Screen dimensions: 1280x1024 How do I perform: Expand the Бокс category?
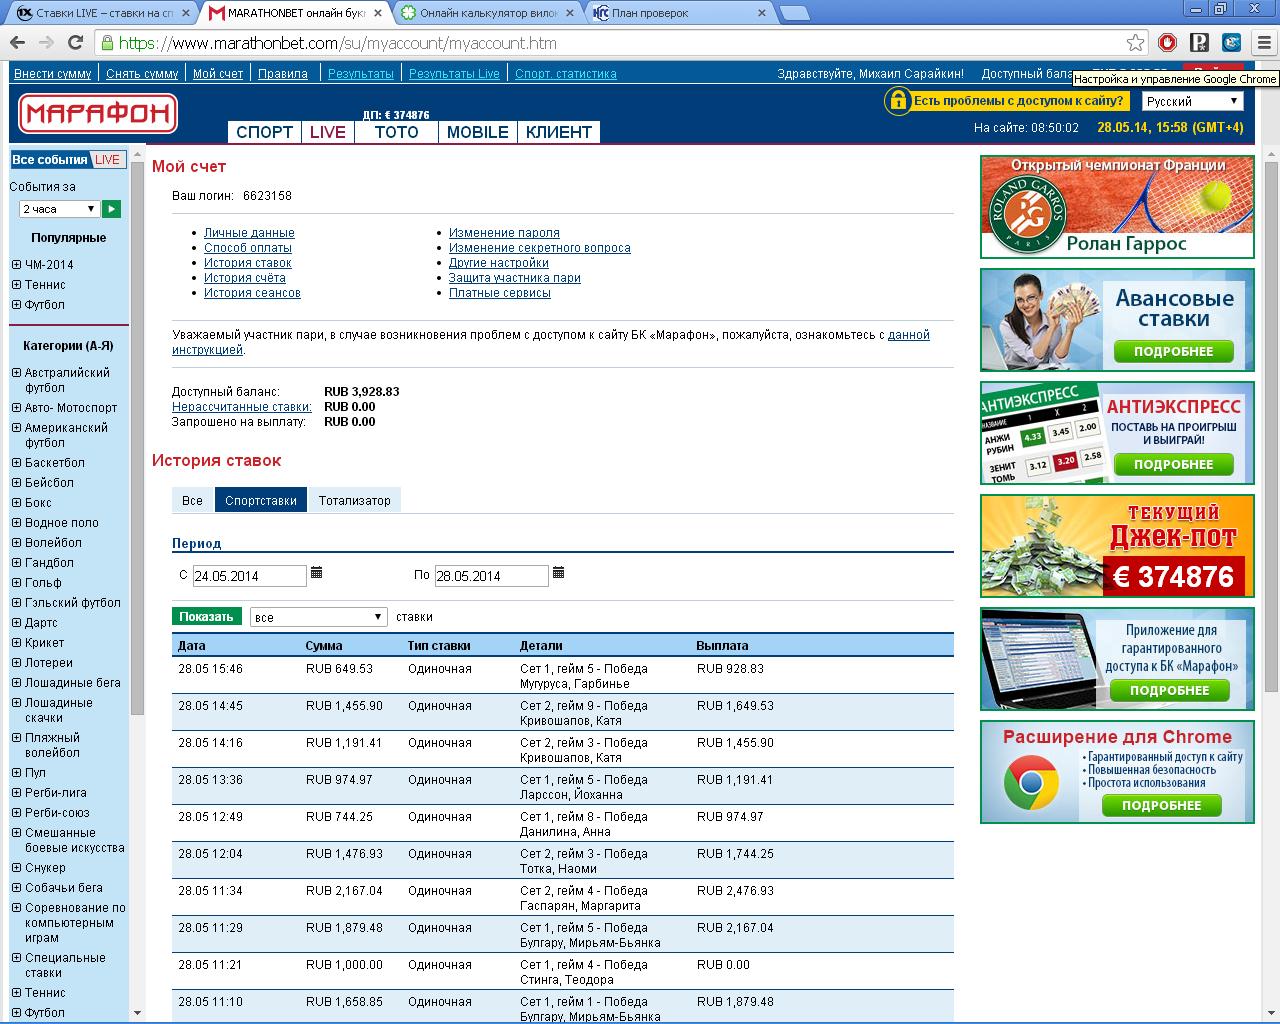pos(16,503)
